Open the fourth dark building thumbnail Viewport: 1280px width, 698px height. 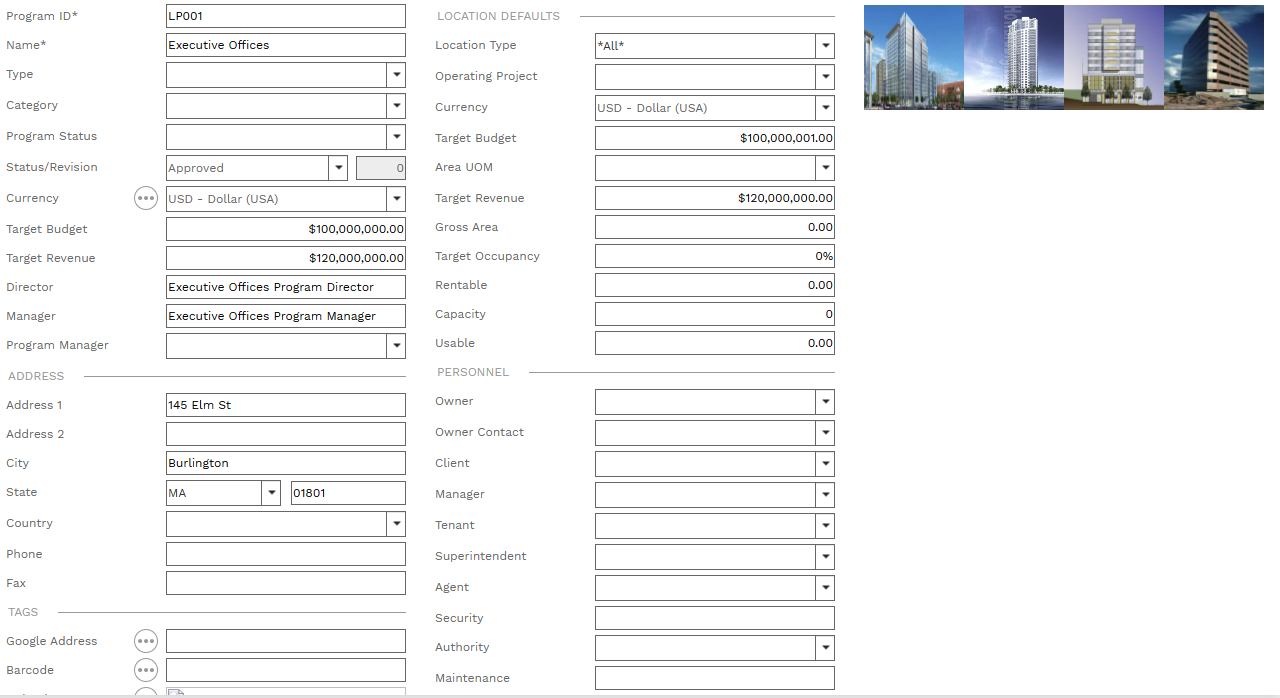[1213, 57]
